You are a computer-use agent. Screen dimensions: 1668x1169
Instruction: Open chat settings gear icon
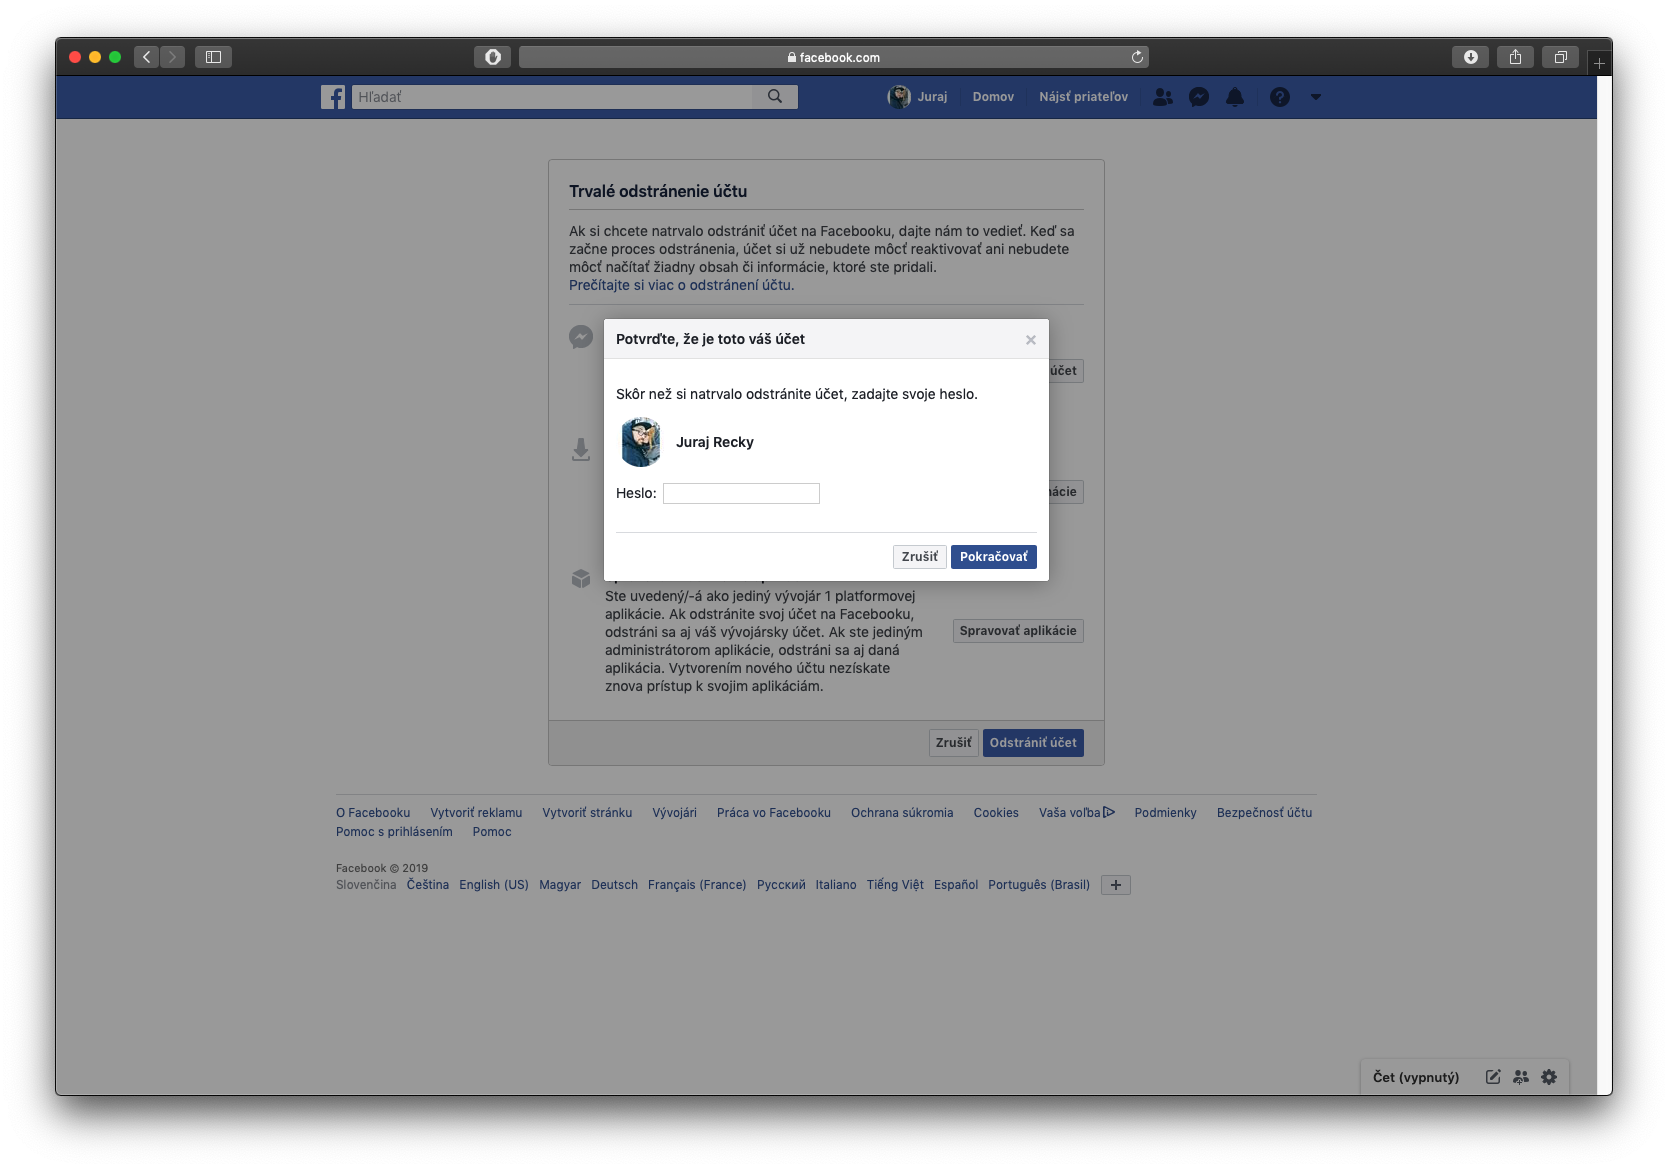pos(1549,1077)
